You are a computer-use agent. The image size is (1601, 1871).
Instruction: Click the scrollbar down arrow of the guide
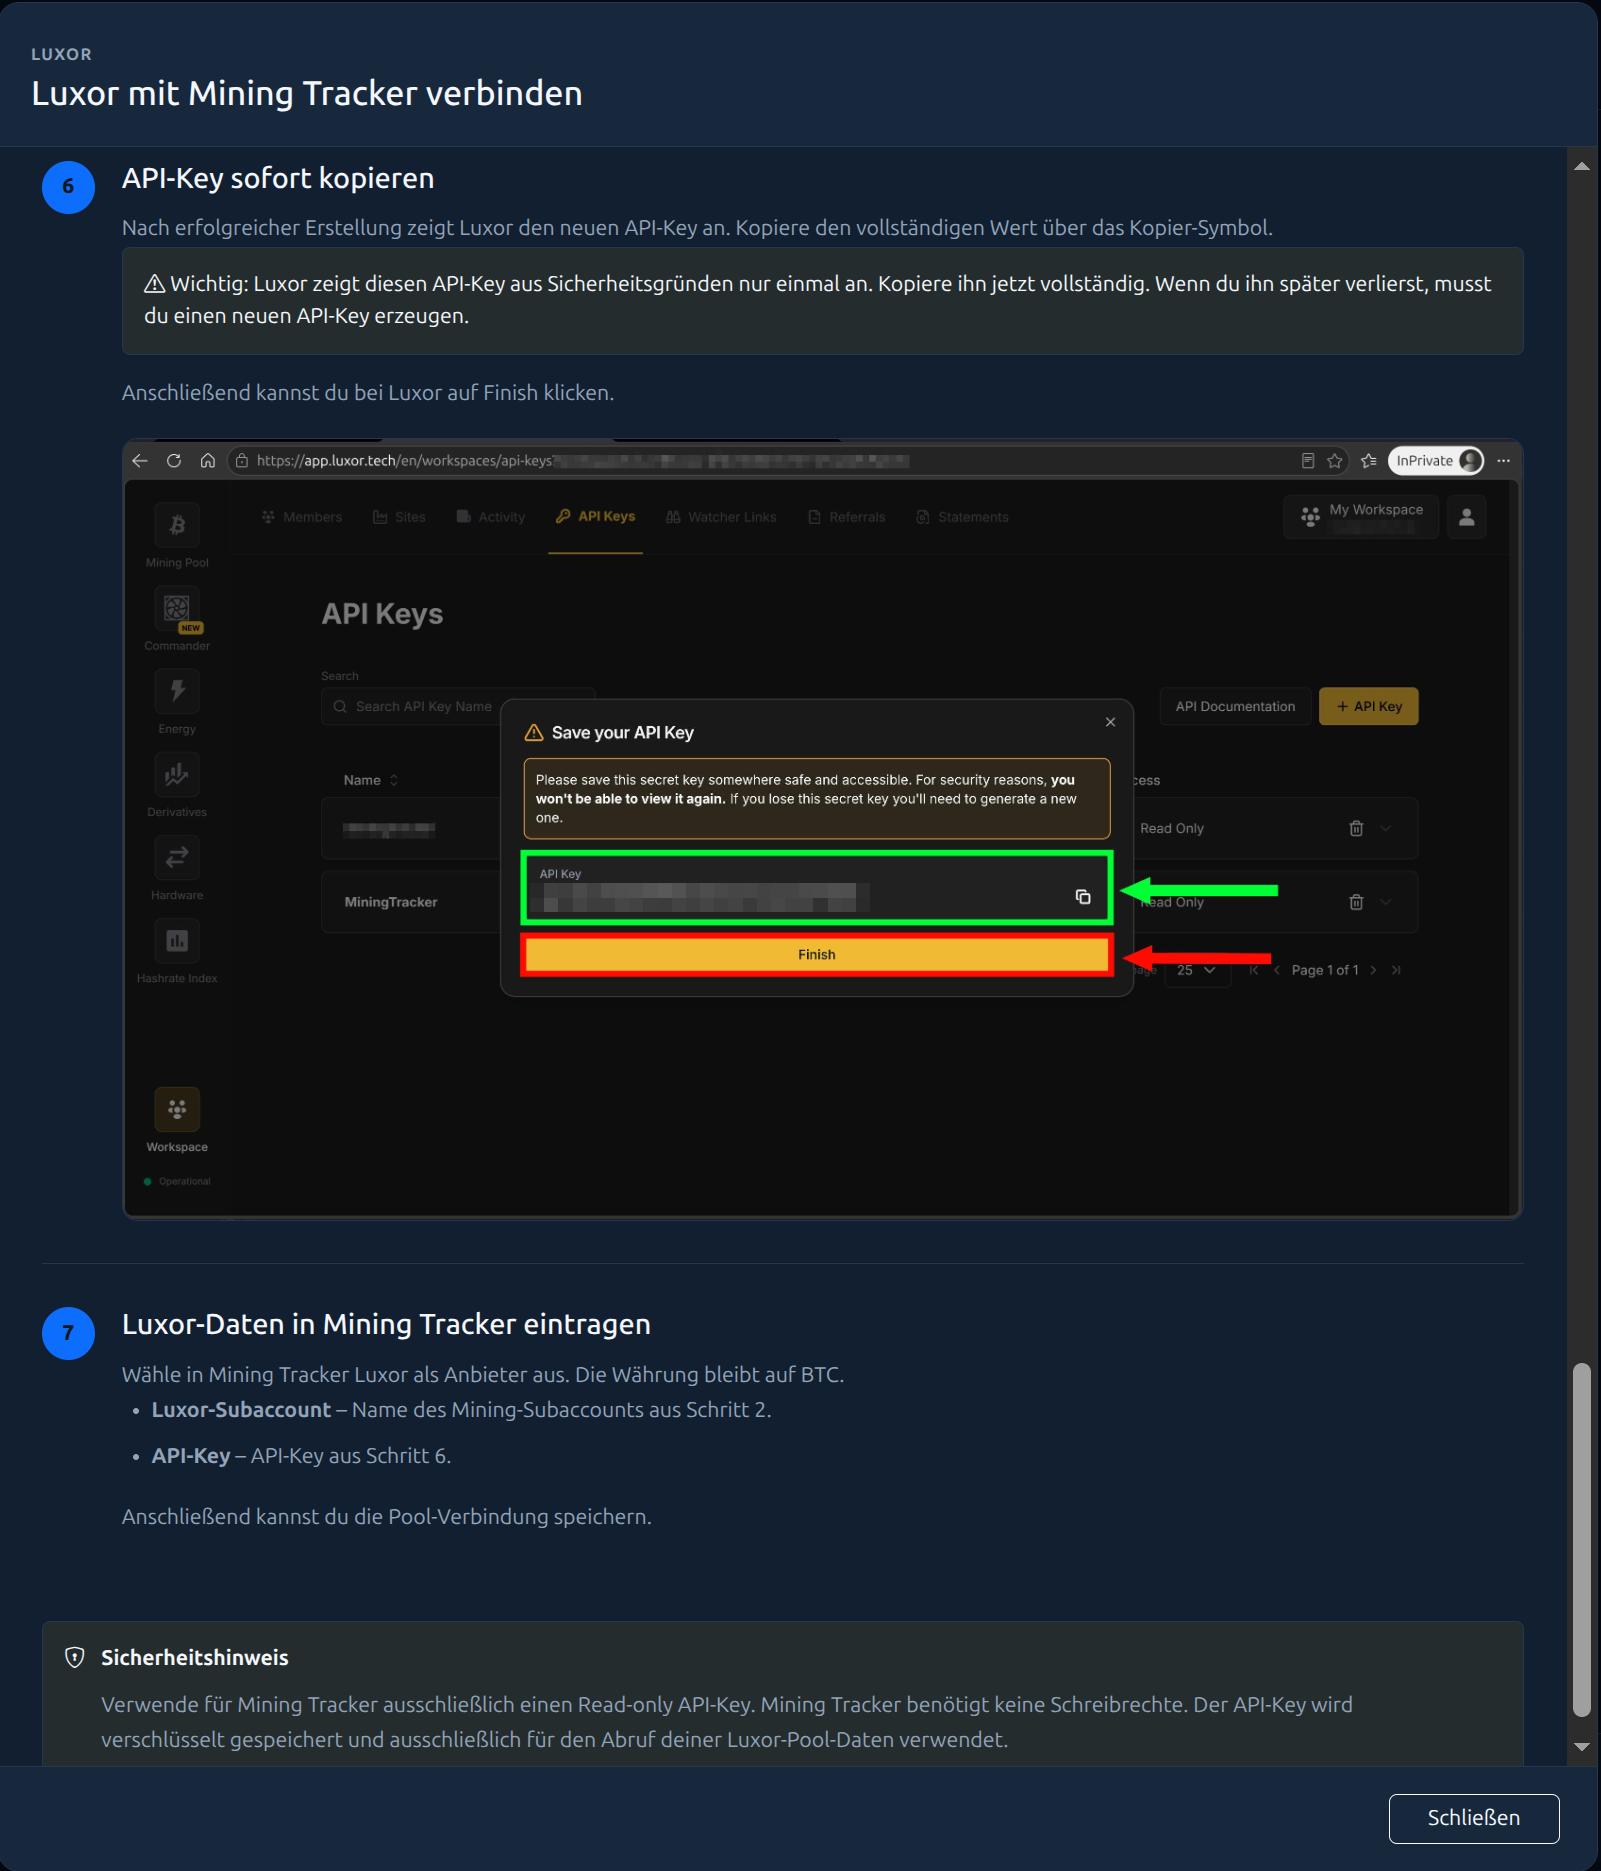(1581, 1747)
